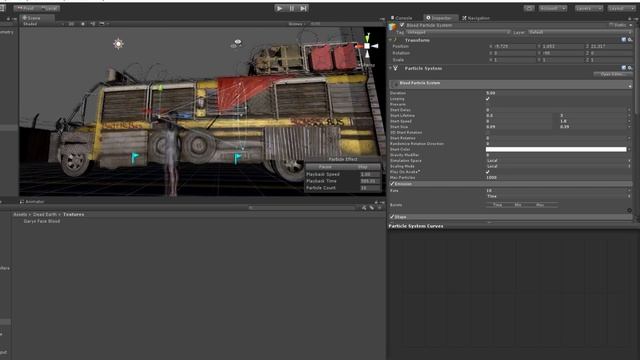Viewport: 640px width, 360px height.
Task: Click the right cyan flag gizmo under the bus
Action: pyautogui.click(x=238, y=158)
